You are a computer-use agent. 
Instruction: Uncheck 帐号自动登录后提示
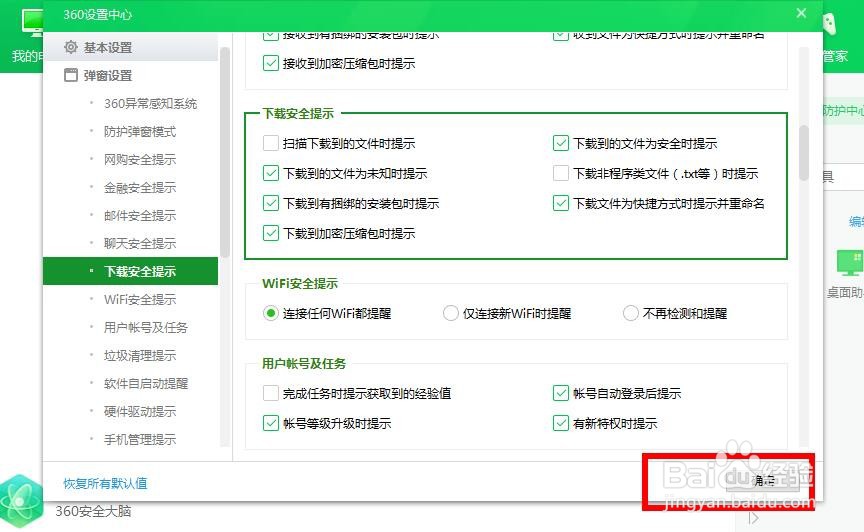[560, 394]
